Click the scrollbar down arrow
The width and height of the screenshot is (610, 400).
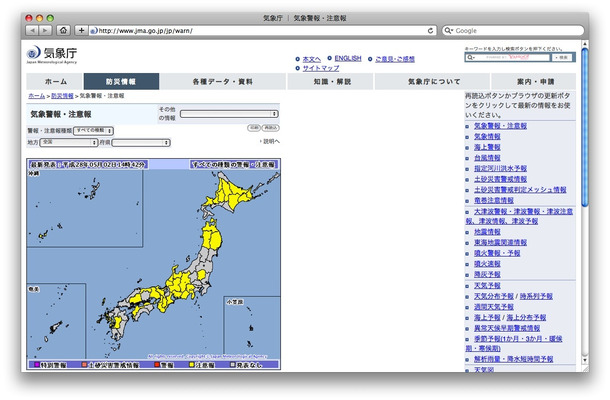click(x=584, y=360)
